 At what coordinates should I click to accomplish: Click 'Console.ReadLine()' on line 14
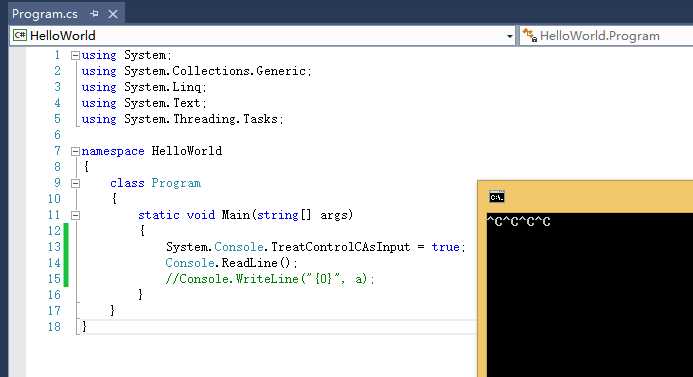[228, 263]
